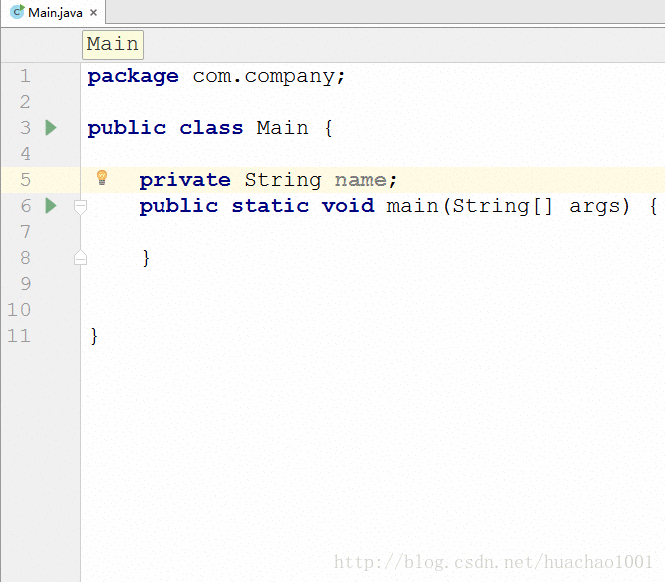665x582 pixels.
Task: Run the main method from line 6 gutter arrow
Action: [51, 206]
